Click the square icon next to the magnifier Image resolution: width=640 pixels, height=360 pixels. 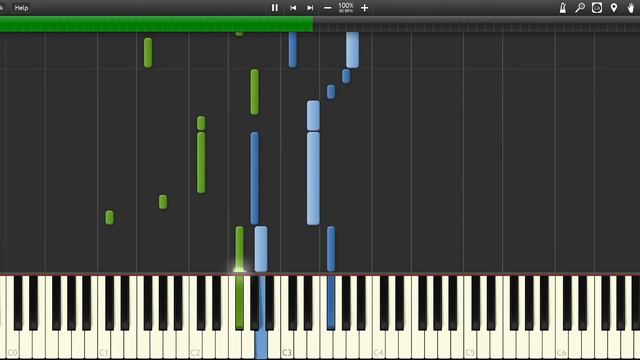(597, 8)
